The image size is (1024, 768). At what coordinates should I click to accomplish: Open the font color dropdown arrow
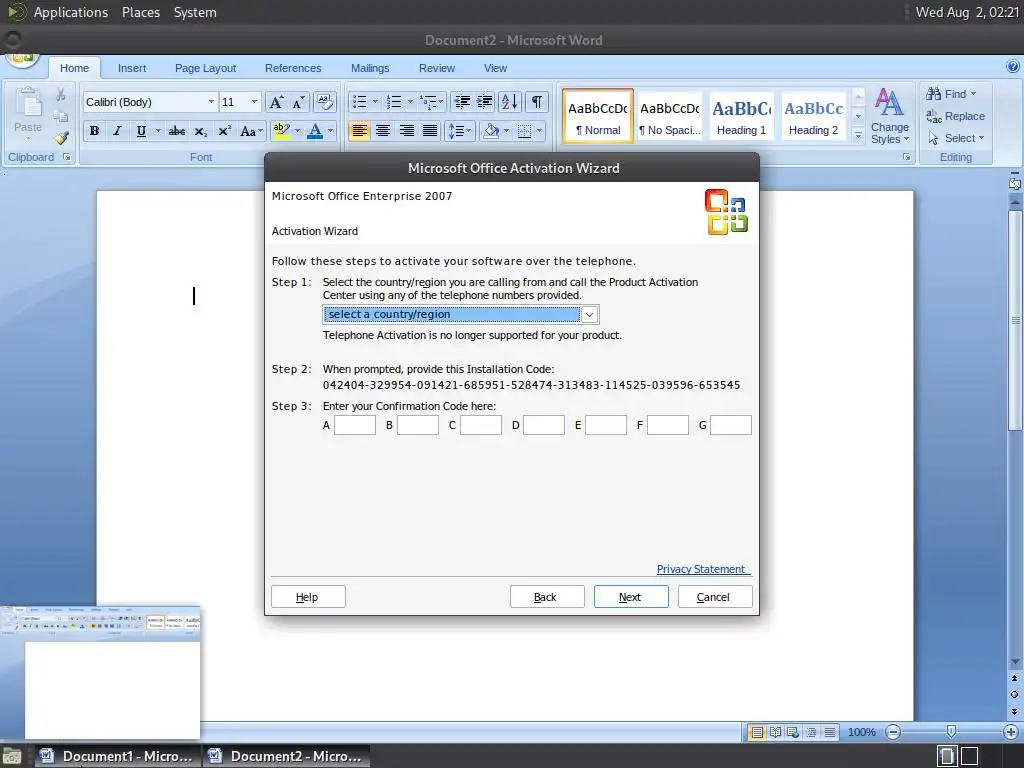pos(330,131)
